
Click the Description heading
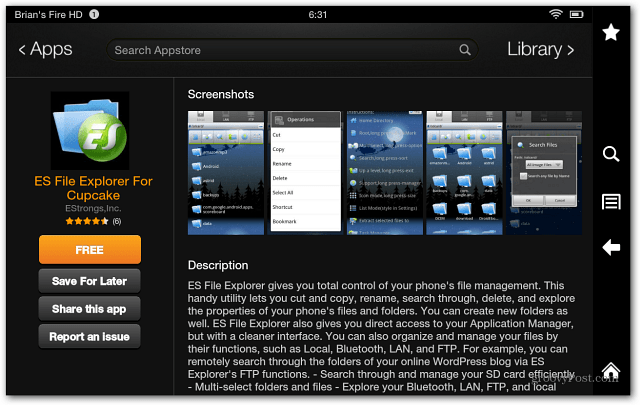point(218,265)
